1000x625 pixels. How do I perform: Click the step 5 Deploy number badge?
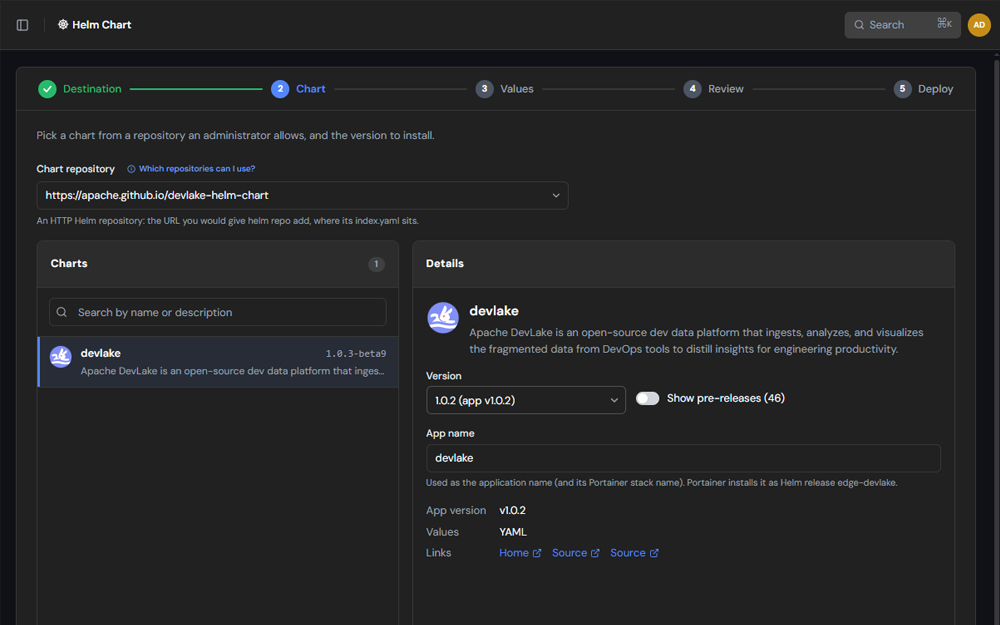click(x=902, y=89)
